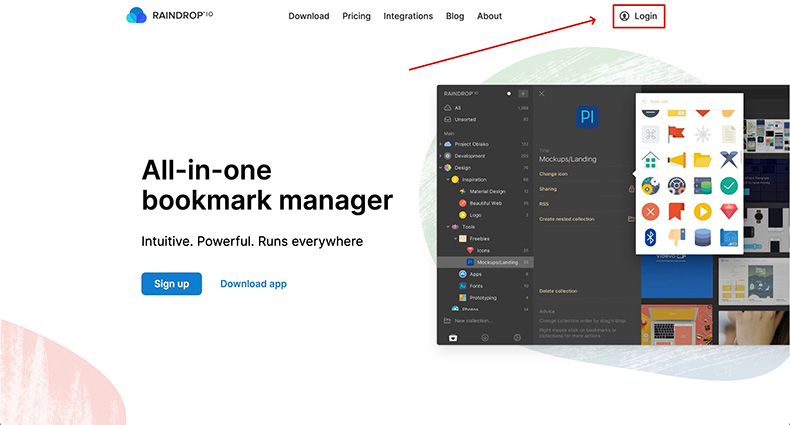The image size is (790, 425).
Task: Choose the yellow folder icon
Action: 702,160
